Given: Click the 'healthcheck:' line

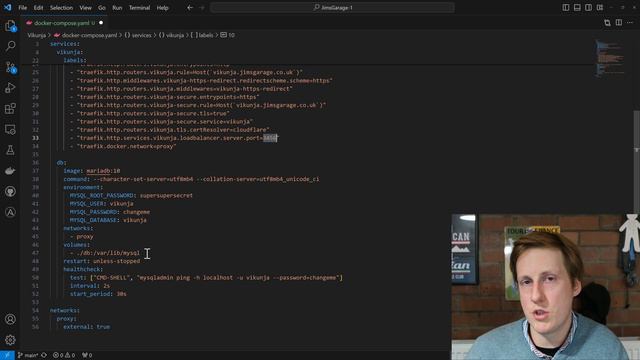Looking at the screenshot, I should point(83,269).
